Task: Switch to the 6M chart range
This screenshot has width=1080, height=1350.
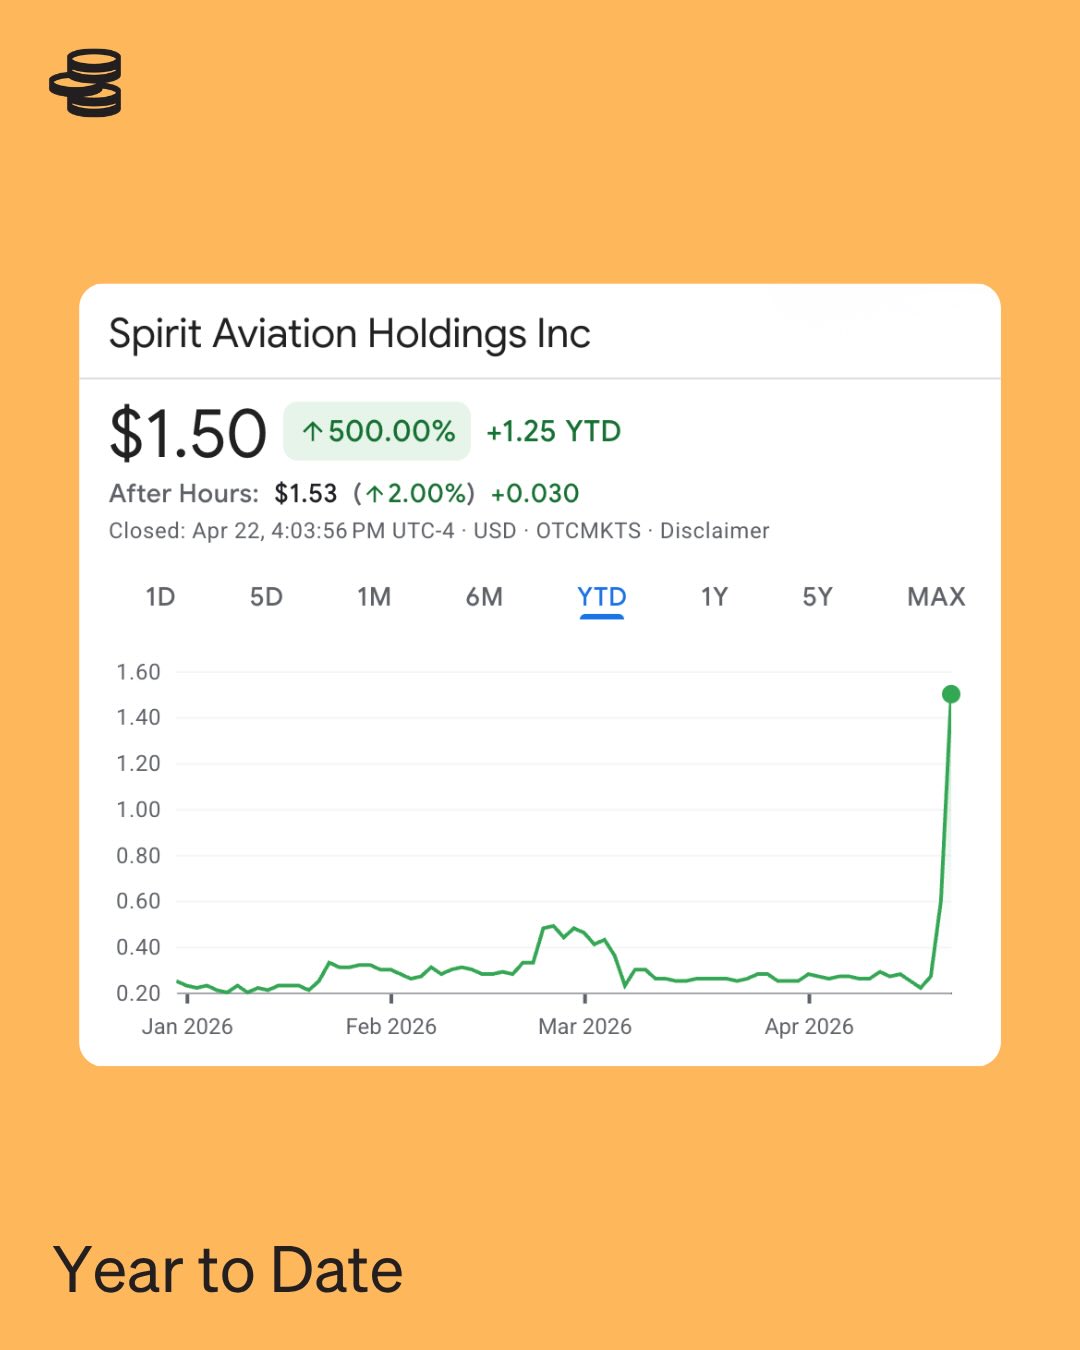Action: (x=484, y=597)
